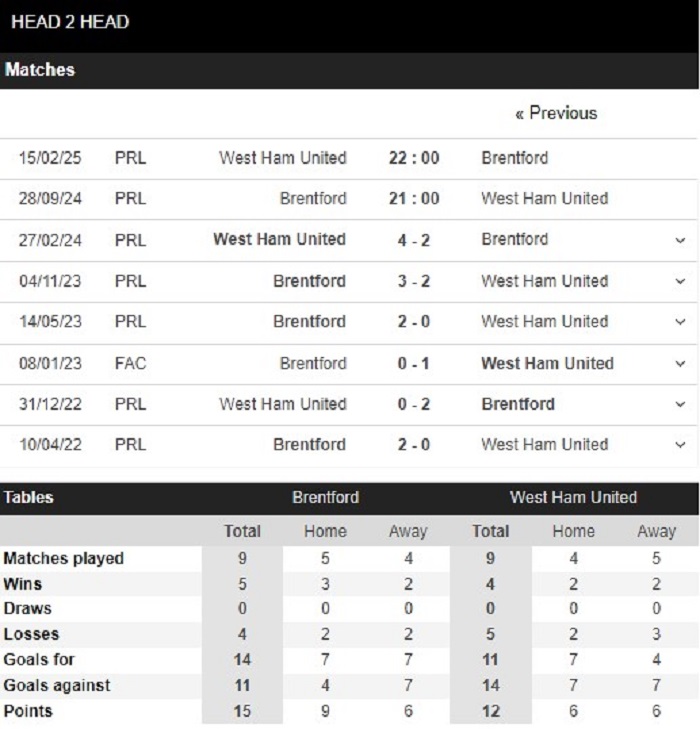Expand the 14/05/23 match row chevron

pyautogui.click(x=680, y=322)
